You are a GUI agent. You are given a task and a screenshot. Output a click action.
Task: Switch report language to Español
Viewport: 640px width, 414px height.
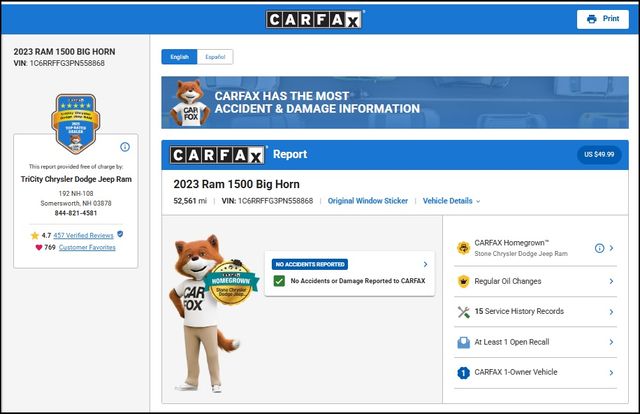(x=215, y=57)
